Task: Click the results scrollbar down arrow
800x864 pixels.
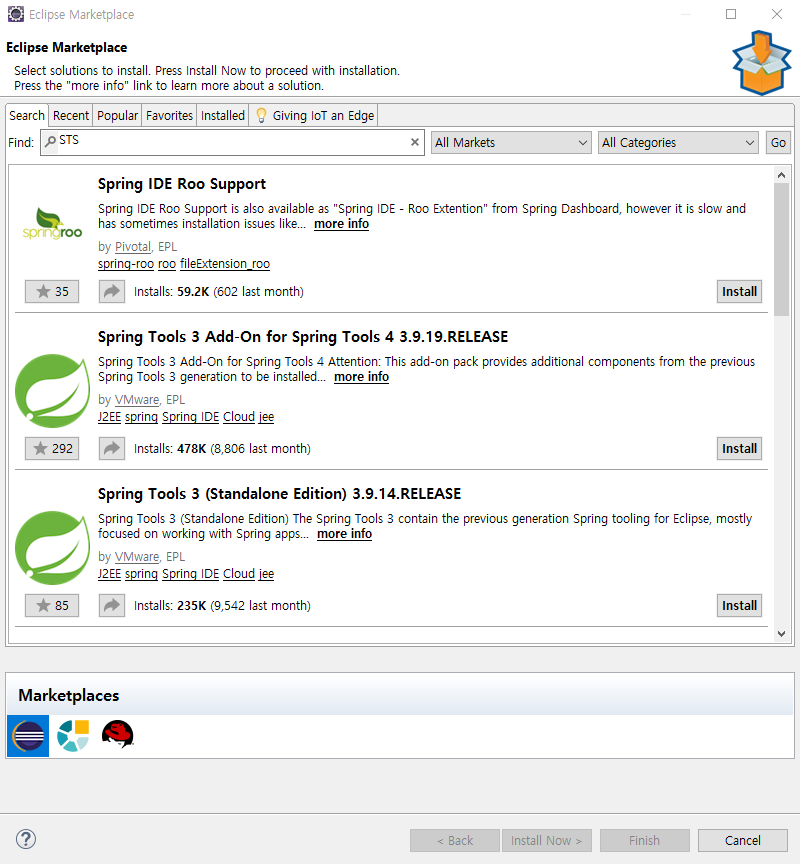Action: click(781, 634)
